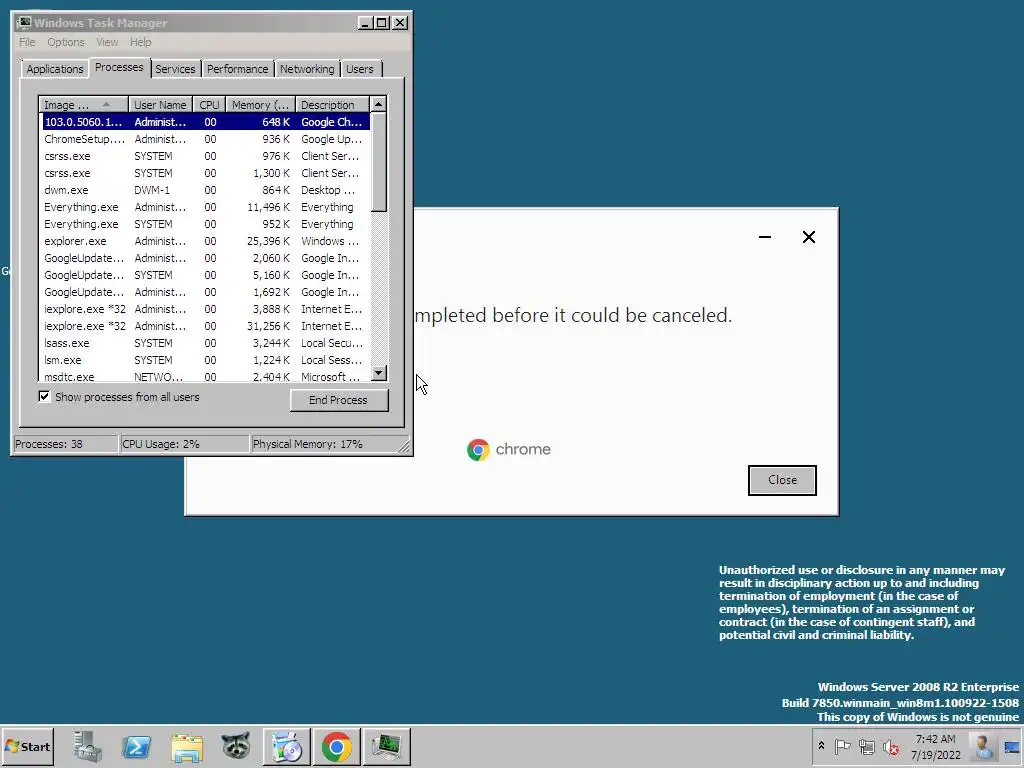Screen dimensions: 1024x768
Task: Sort by CPU column header
Action: (x=209, y=104)
